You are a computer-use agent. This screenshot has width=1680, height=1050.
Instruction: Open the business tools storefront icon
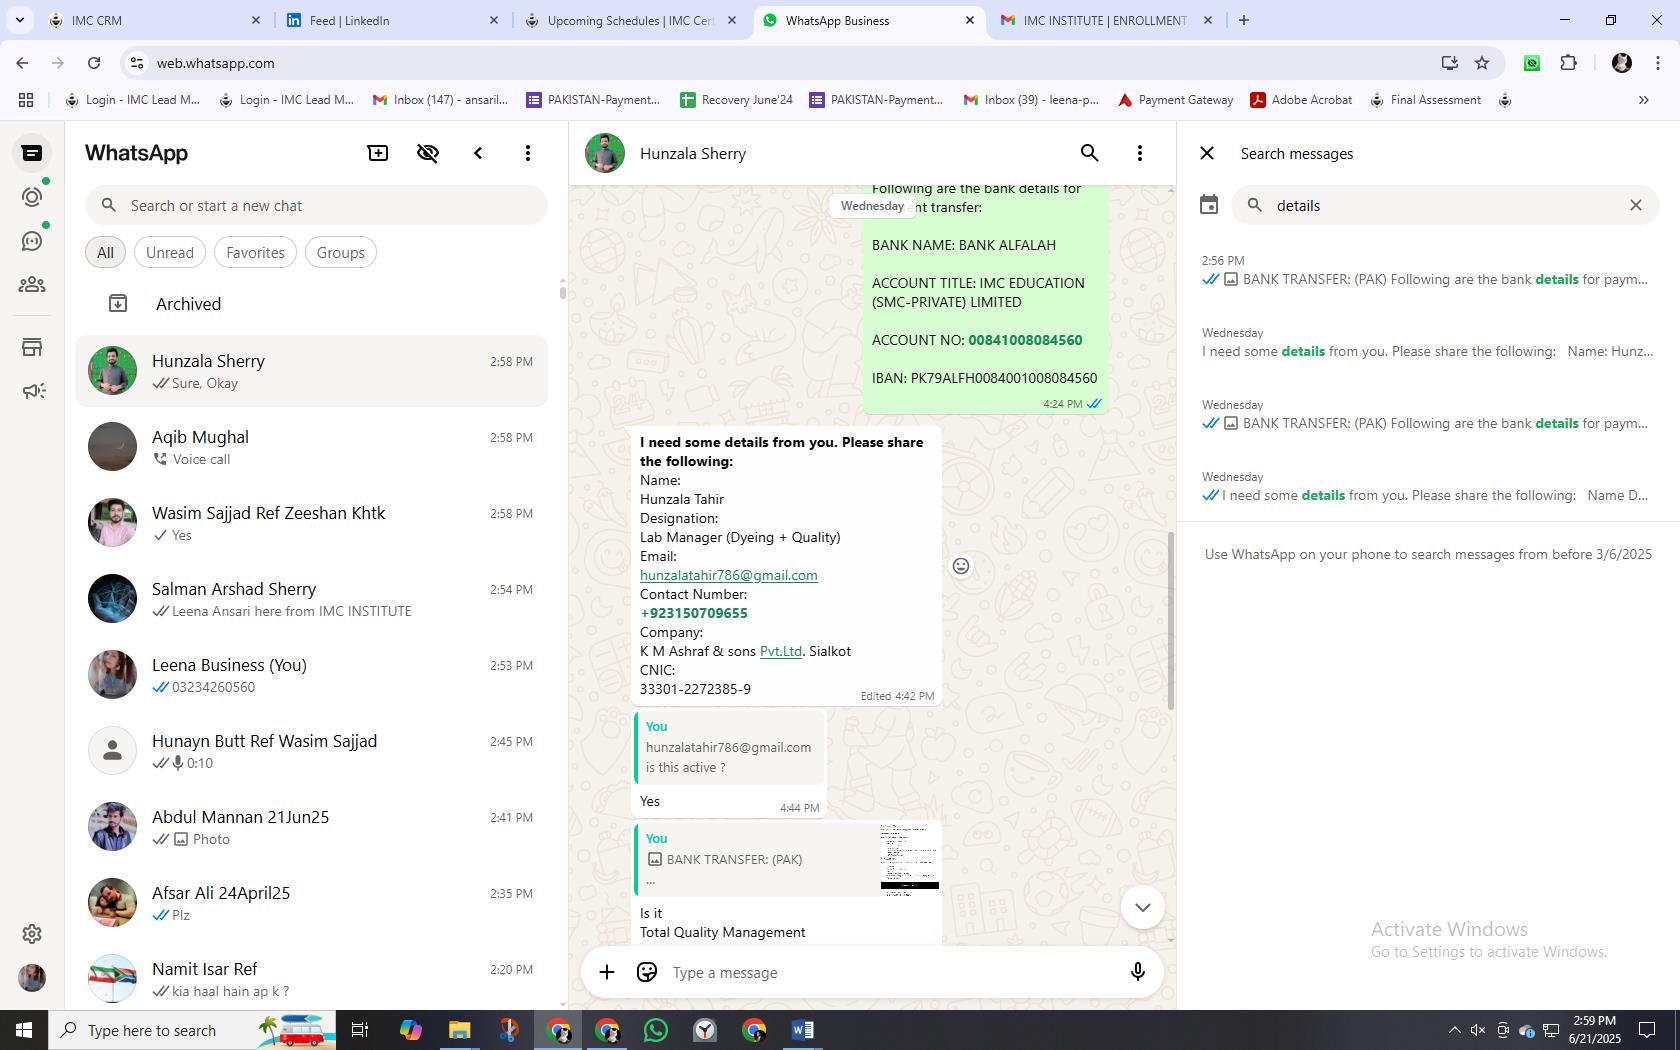coord(32,347)
